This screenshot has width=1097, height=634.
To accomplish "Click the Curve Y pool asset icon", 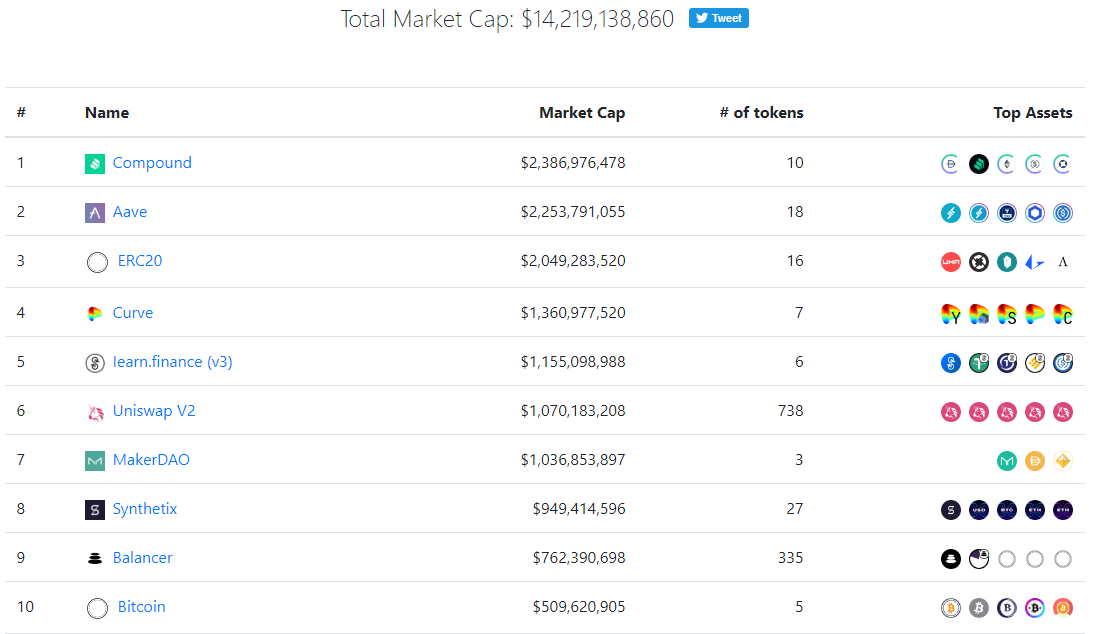I will pyautogui.click(x=951, y=314).
